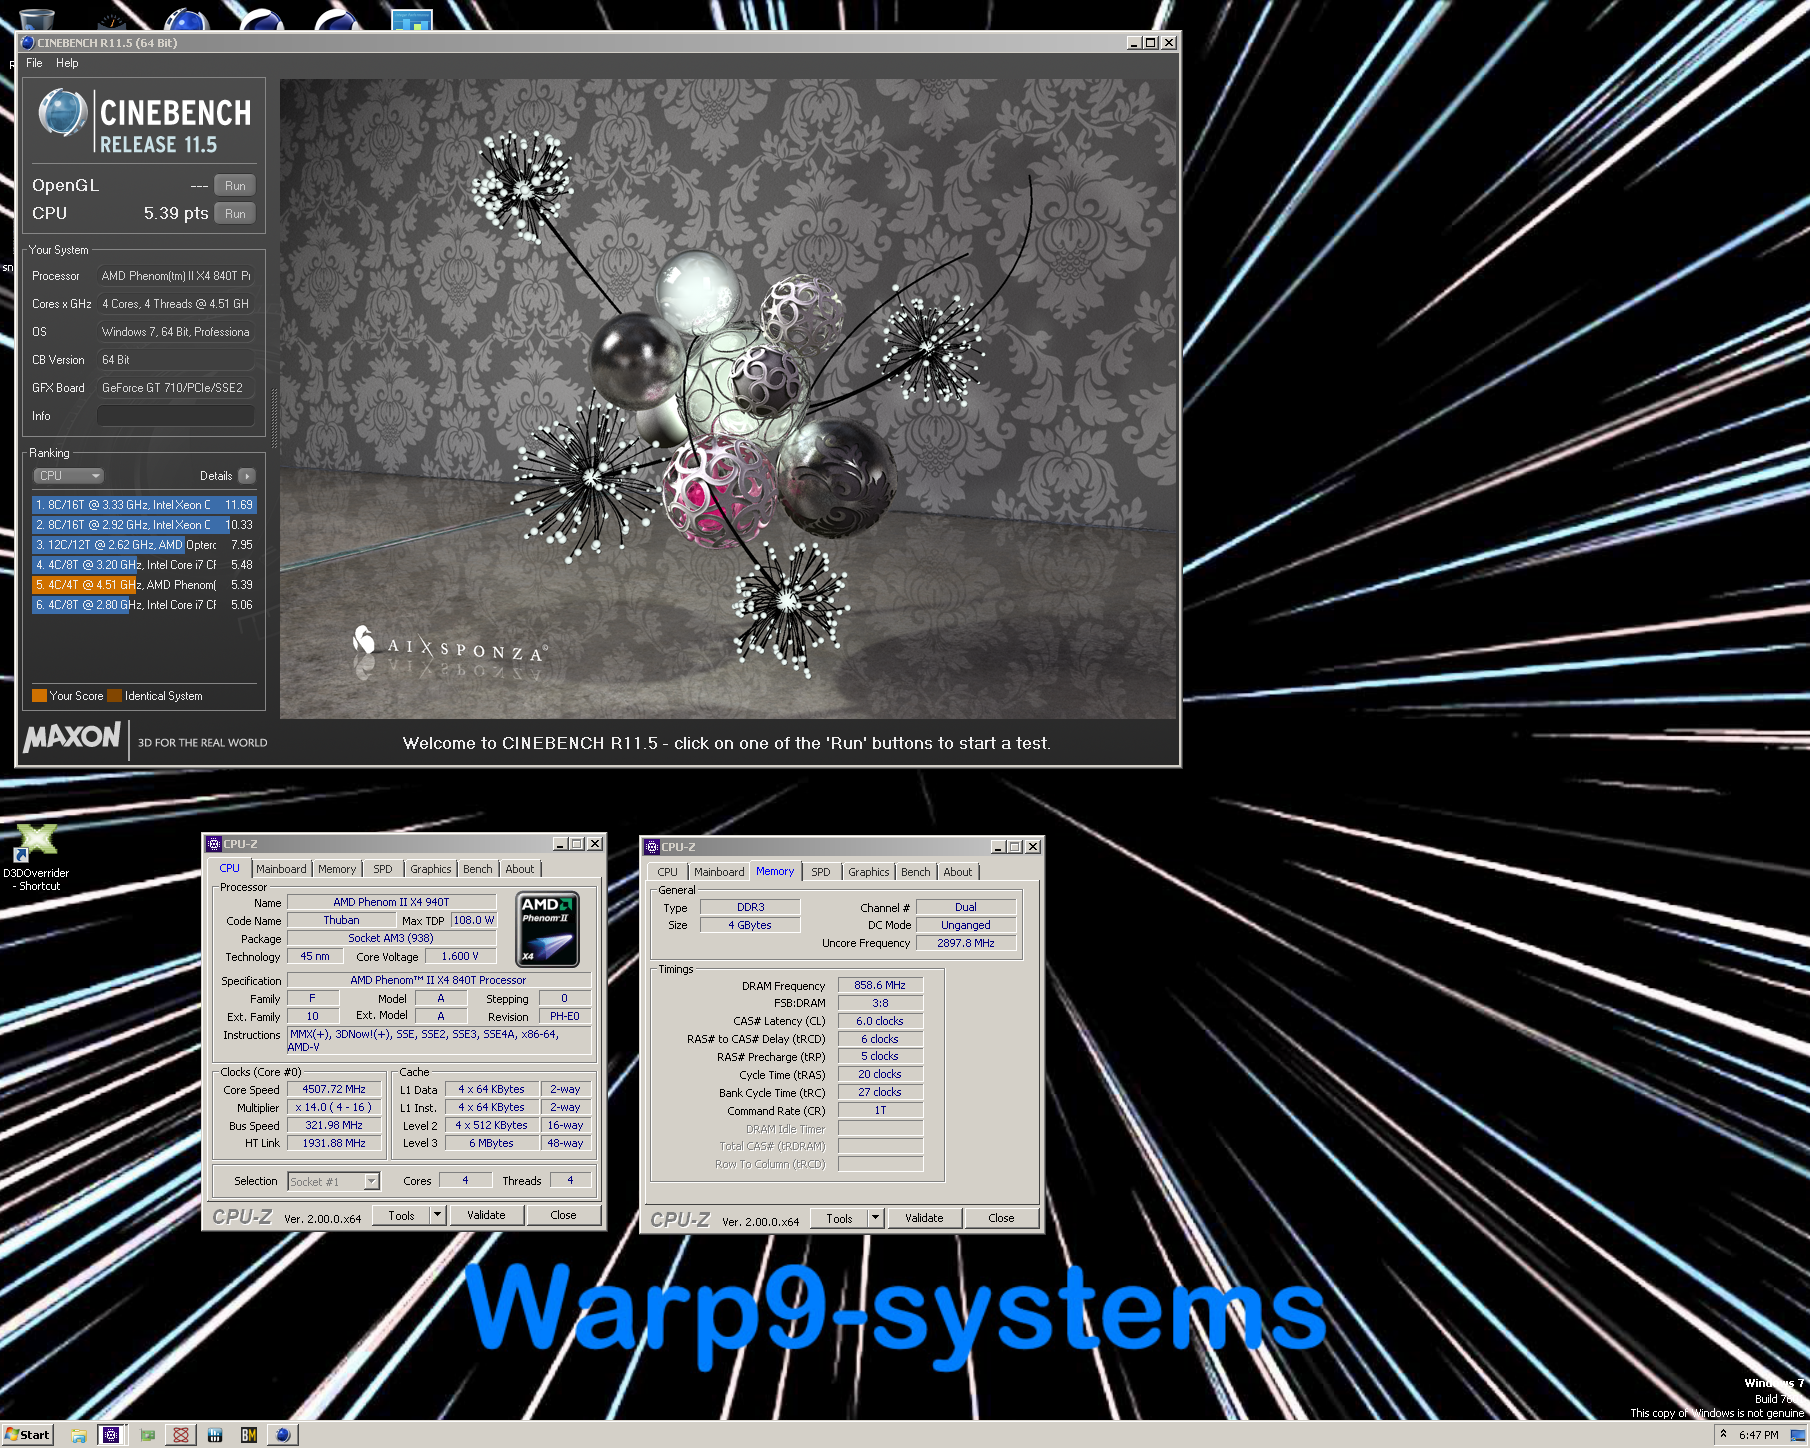
Task: Click the DRAM Frequency value 858.6 MHz
Action: (880, 985)
